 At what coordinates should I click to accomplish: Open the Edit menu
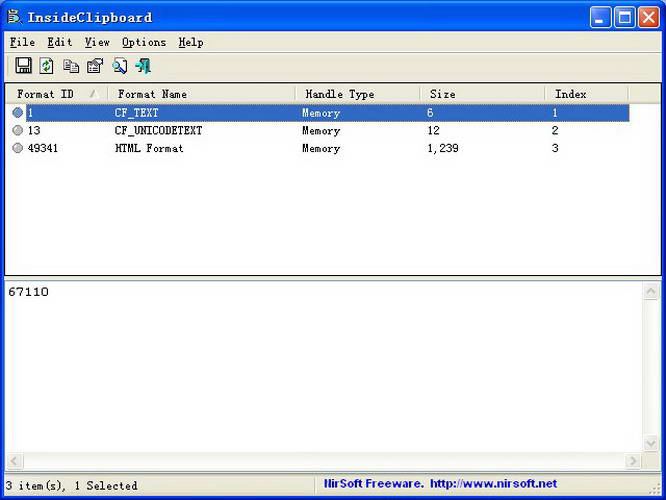[59, 42]
